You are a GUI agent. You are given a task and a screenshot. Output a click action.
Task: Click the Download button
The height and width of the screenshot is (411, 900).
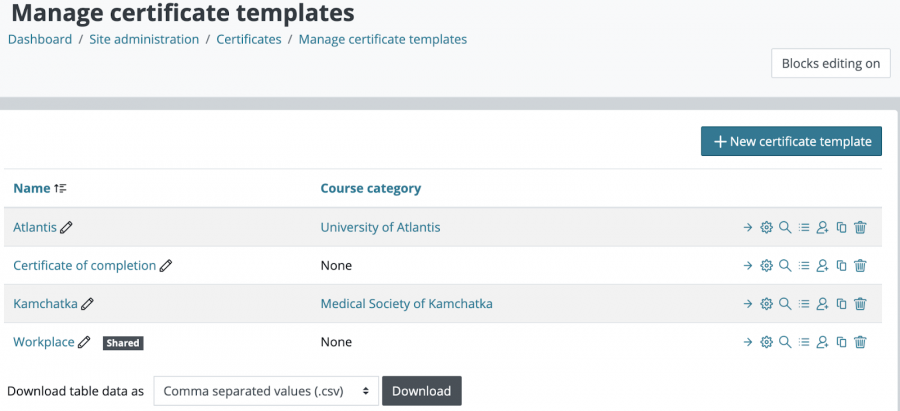[x=422, y=391]
